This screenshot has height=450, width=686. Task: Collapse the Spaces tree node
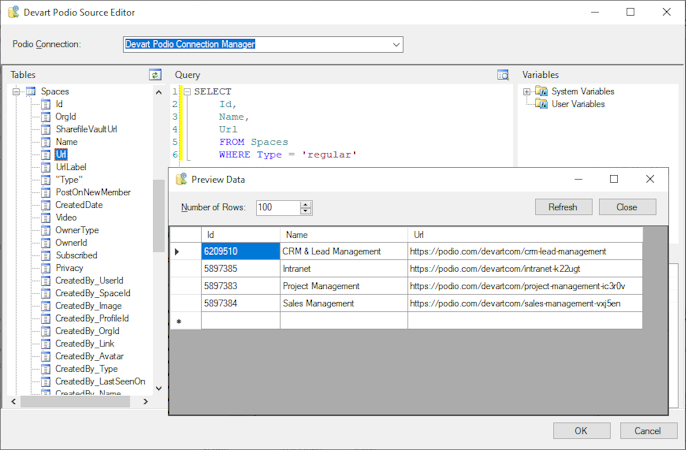[x=17, y=91]
